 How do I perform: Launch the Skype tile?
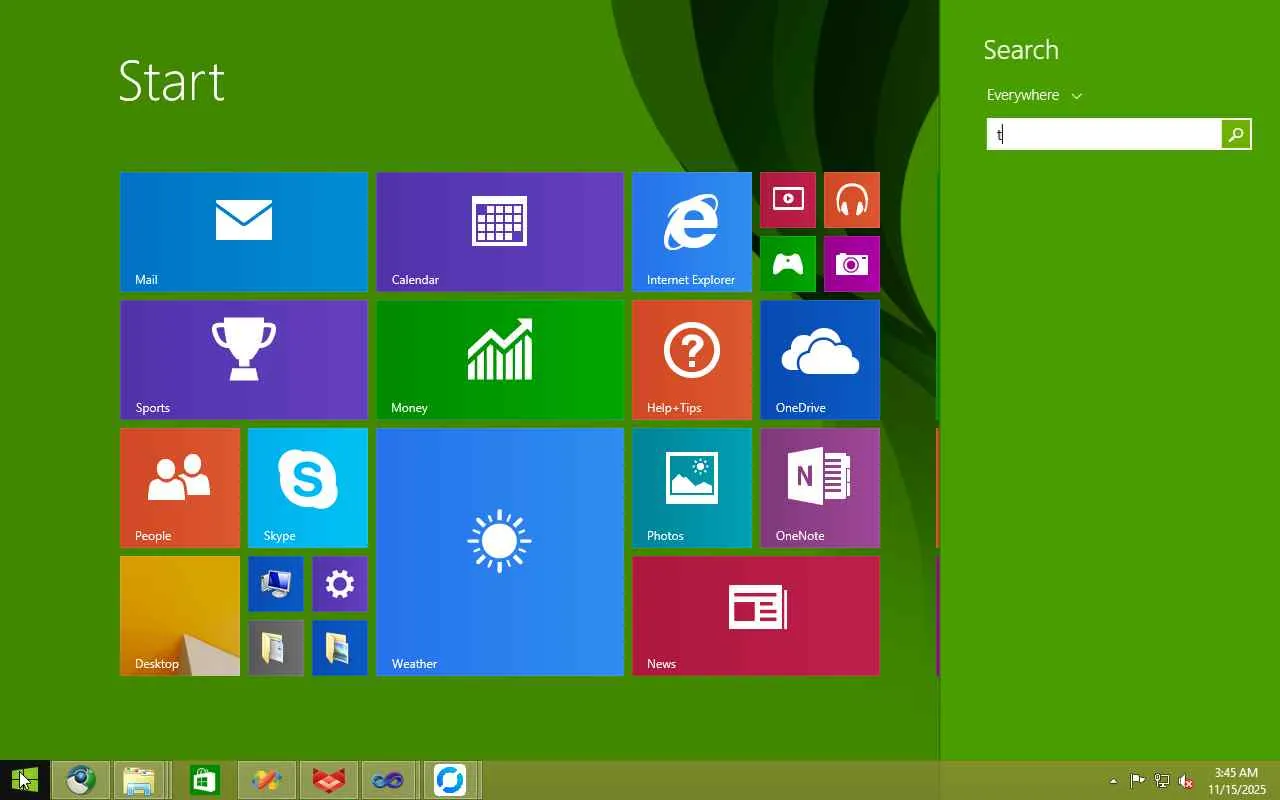pos(308,488)
